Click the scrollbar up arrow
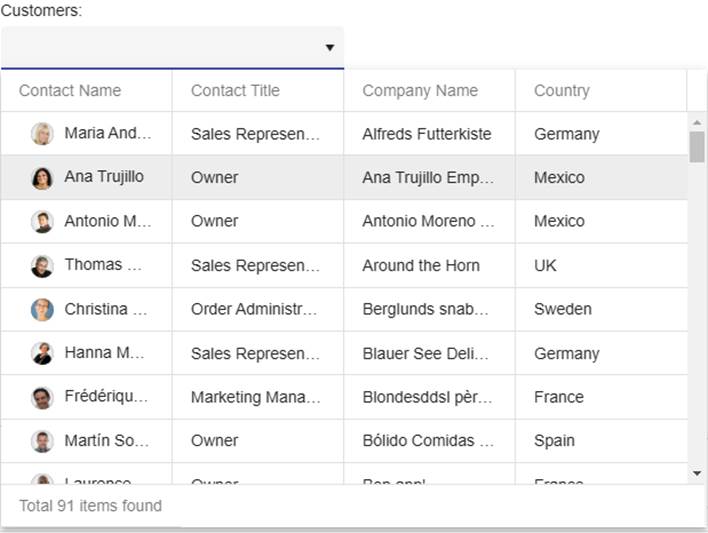The height and width of the screenshot is (533, 708). [697, 122]
